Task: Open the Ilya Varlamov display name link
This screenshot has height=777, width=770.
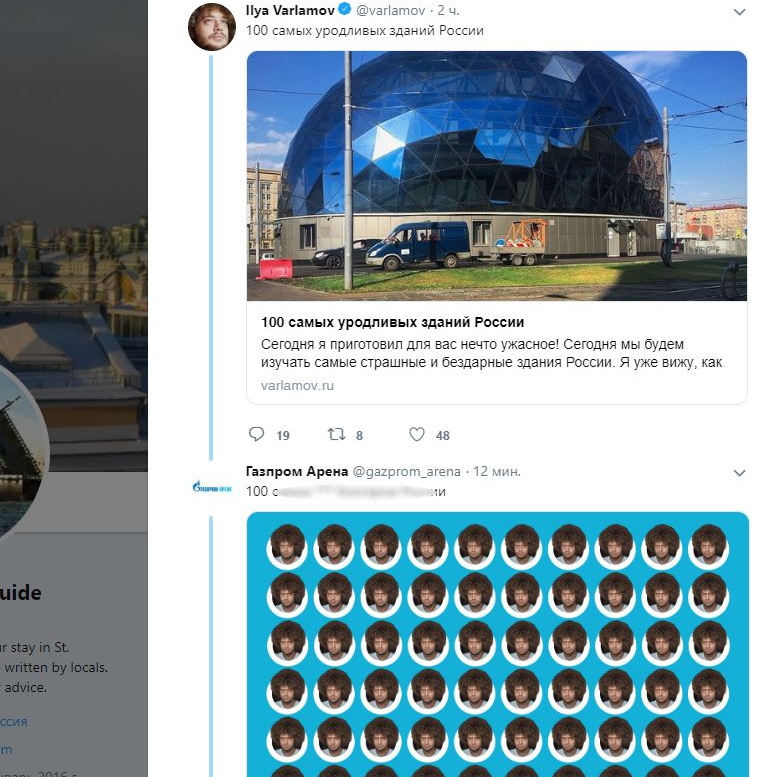Action: click(x=290, y=10)
